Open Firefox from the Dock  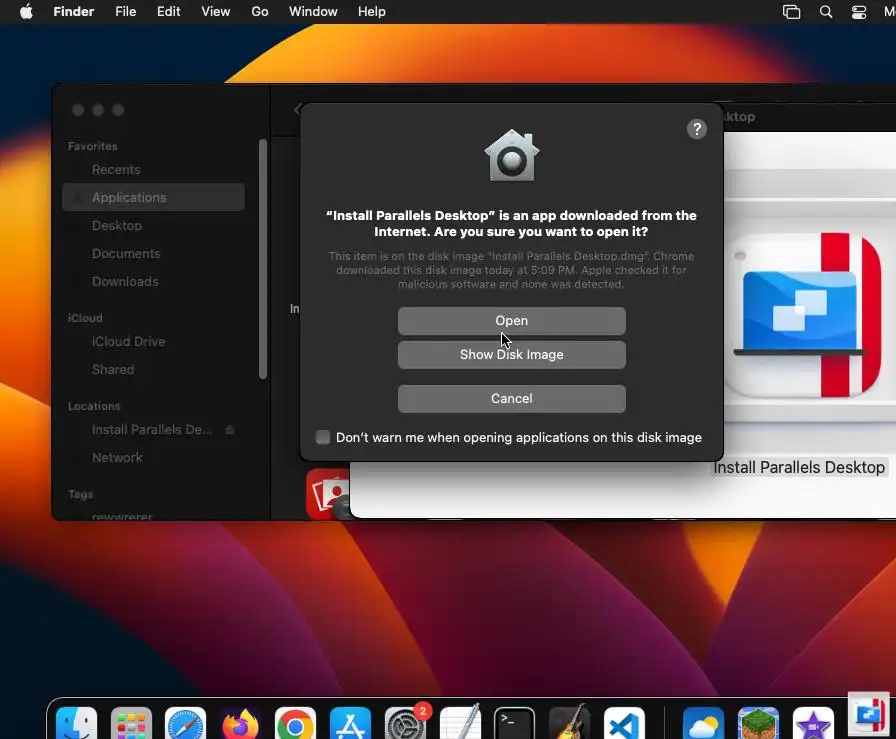click(x=240, y=725)
